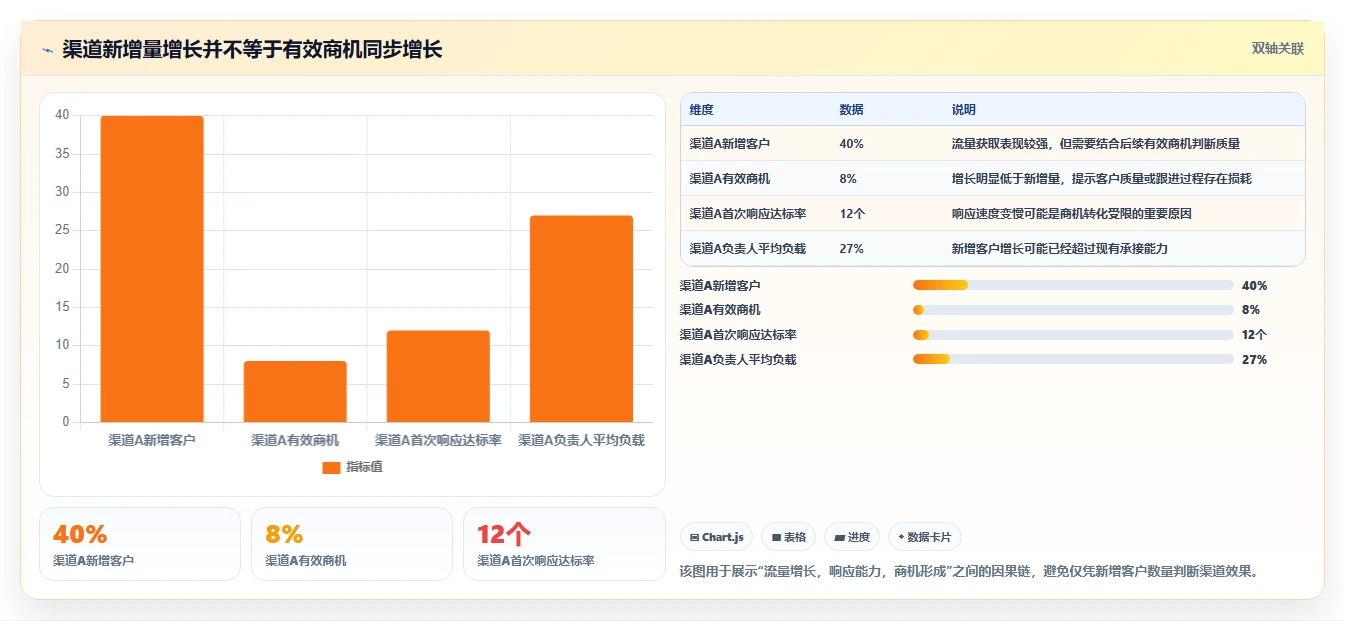Select the chart bar for 渠道A首次响应达标率
Viewport: 1345px width, 621px height.
click(438, 376)
